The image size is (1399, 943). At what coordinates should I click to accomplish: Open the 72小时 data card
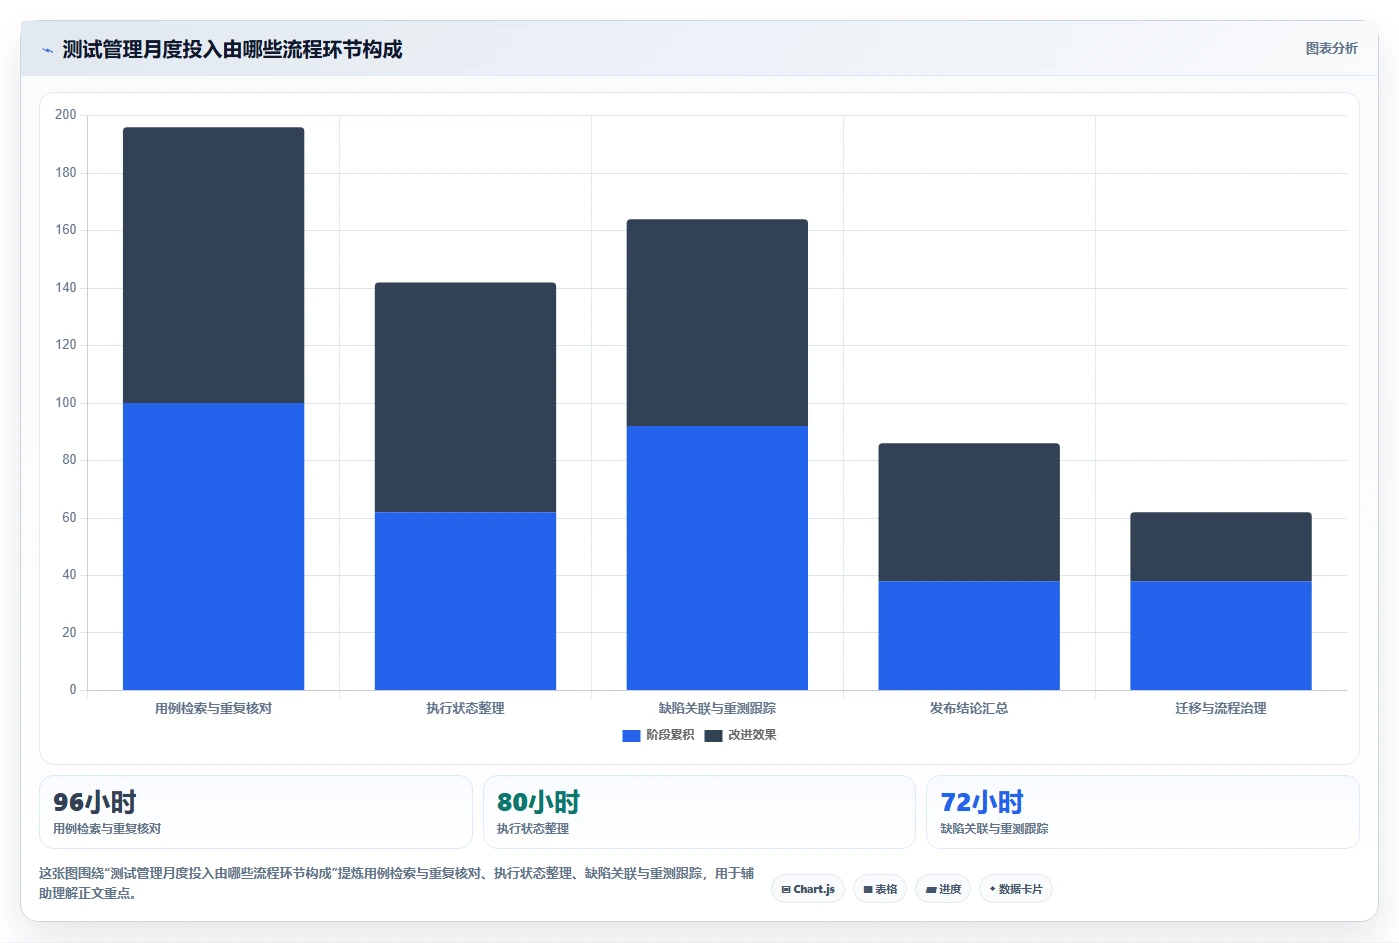pos(1143,812)
